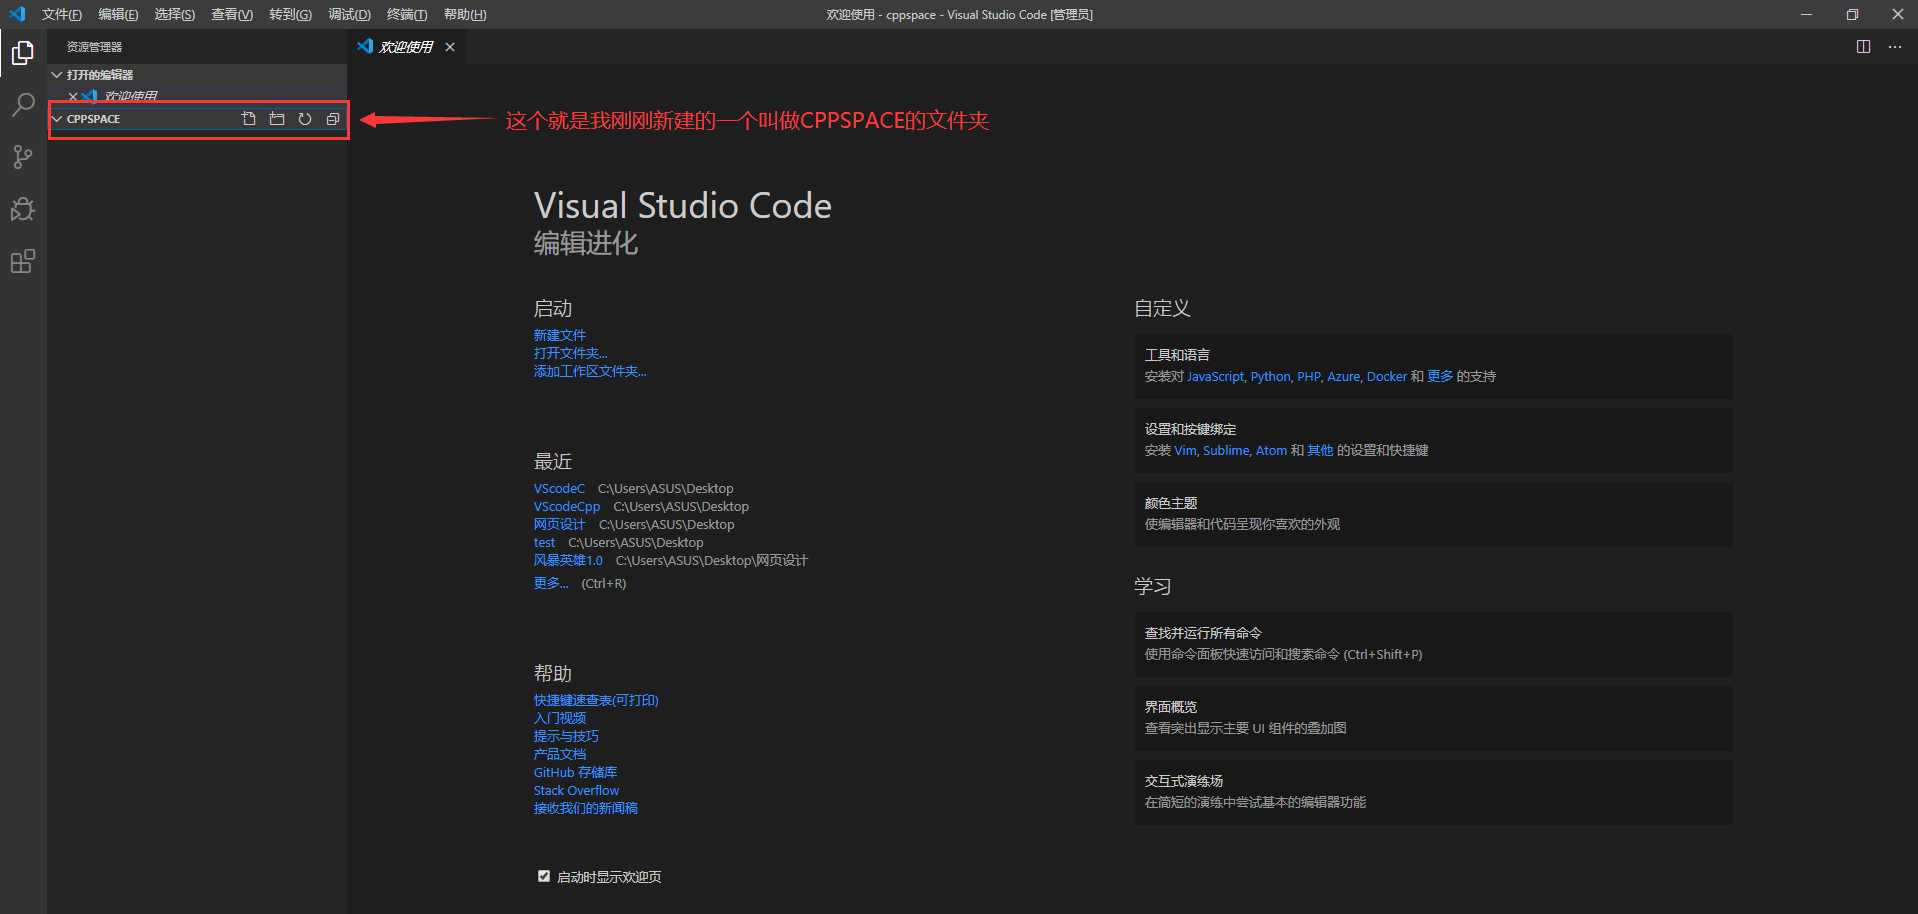Collapse the 打开的编辑器 section
1918x914 pixels.
57,75
